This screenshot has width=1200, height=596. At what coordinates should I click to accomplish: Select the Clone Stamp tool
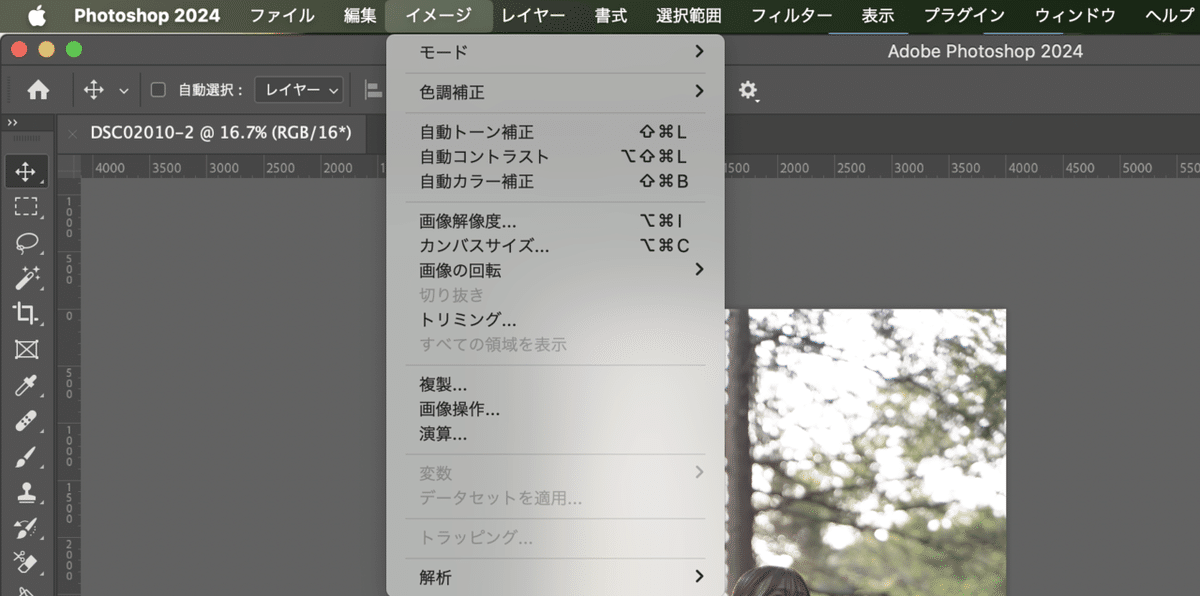[x=26, y=492]
